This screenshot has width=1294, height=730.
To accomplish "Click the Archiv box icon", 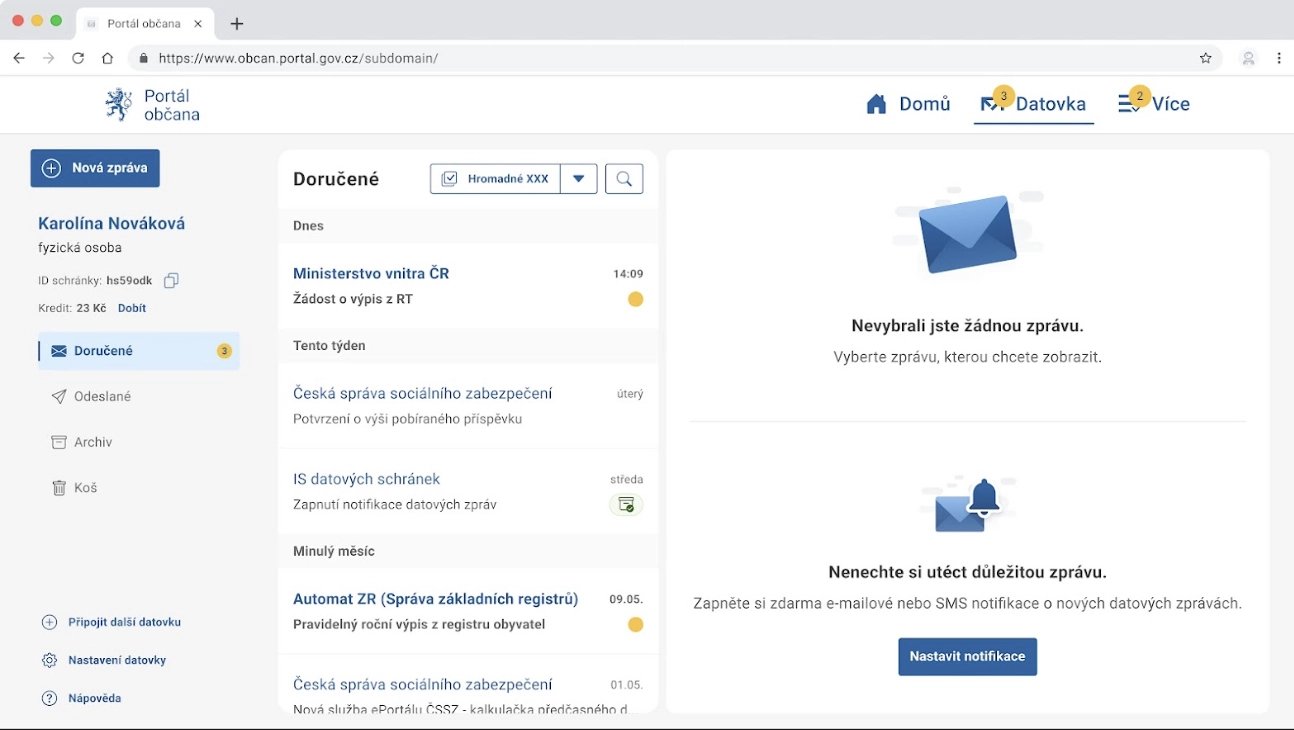I will pyautogui.click(x=59, y=442).
